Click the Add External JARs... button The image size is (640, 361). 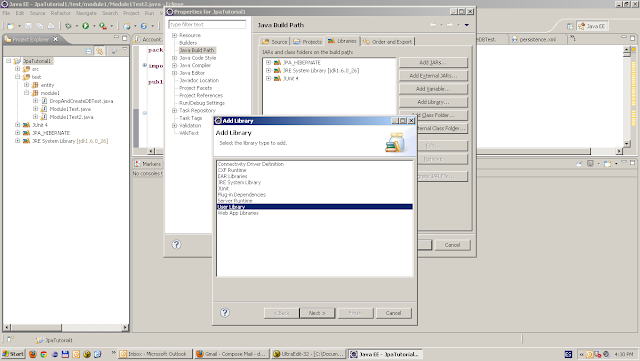[x=433, y=76]
